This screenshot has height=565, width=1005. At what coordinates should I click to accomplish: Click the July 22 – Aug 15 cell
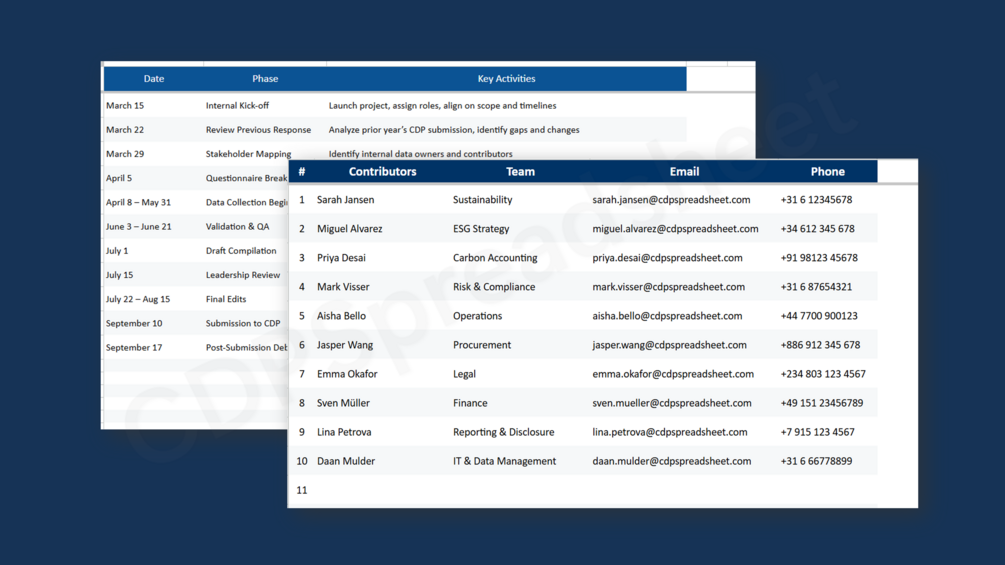[138, 299]
